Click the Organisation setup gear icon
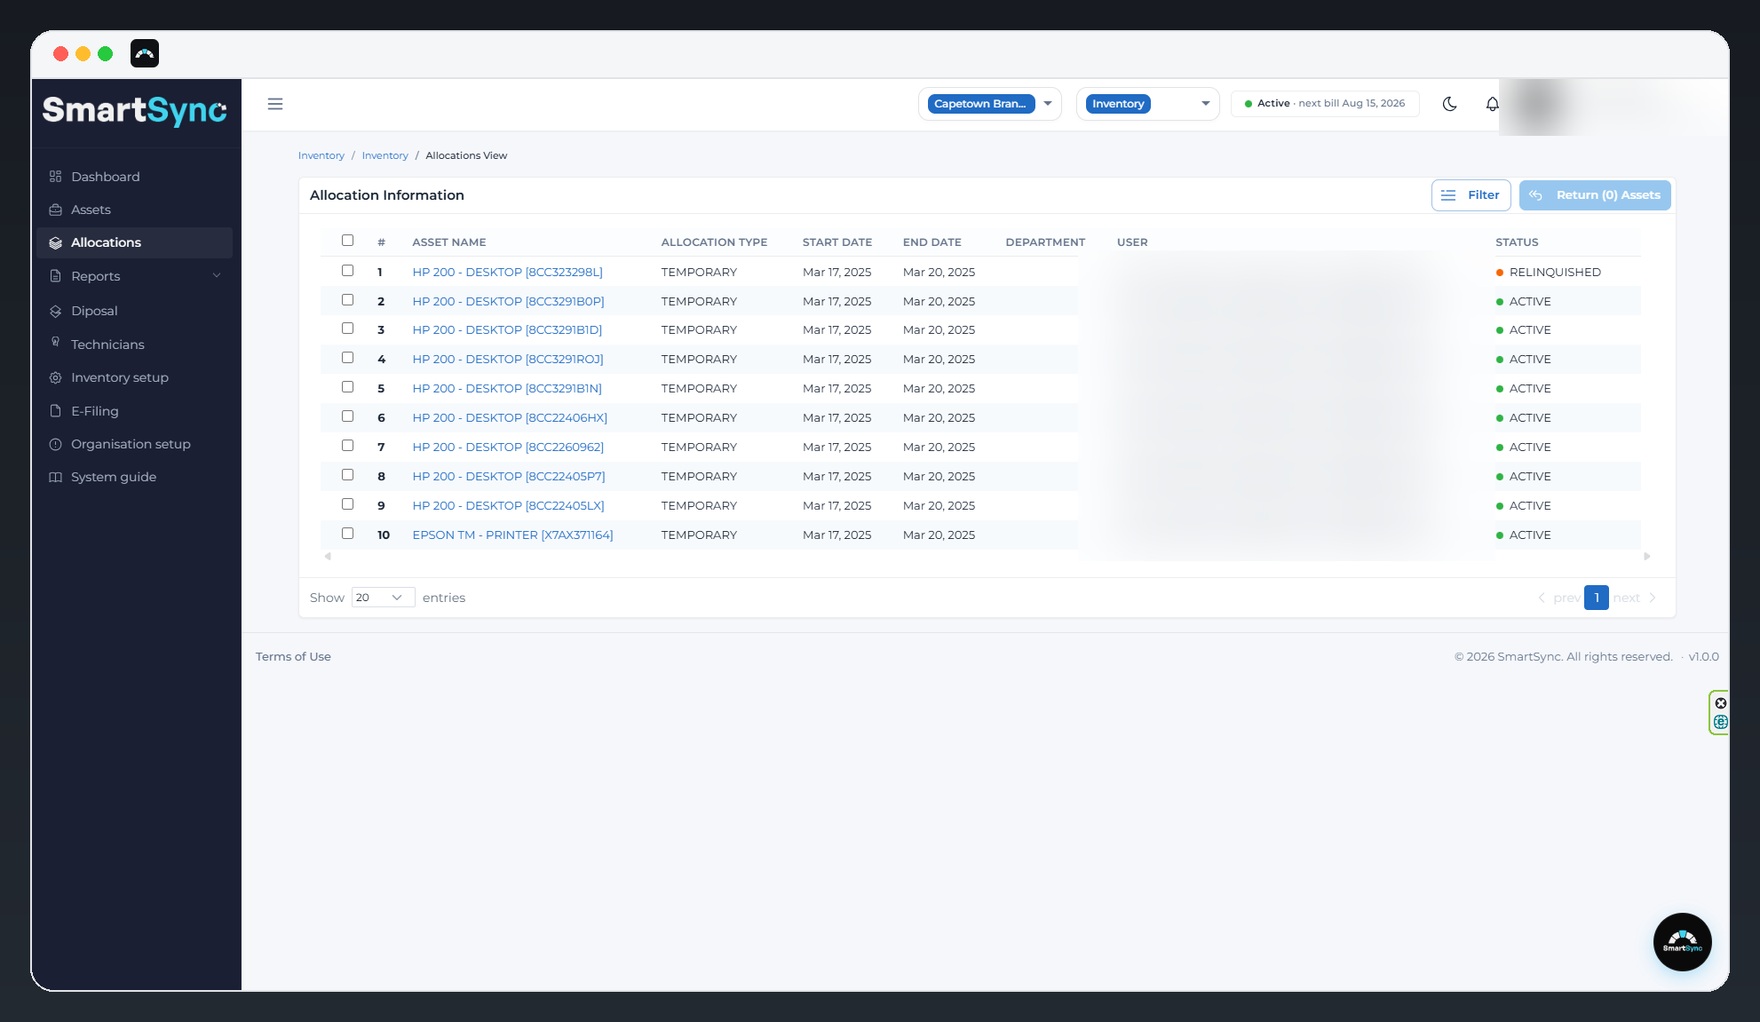This screenshot has width=1760, height=1022. coord(55,444)
